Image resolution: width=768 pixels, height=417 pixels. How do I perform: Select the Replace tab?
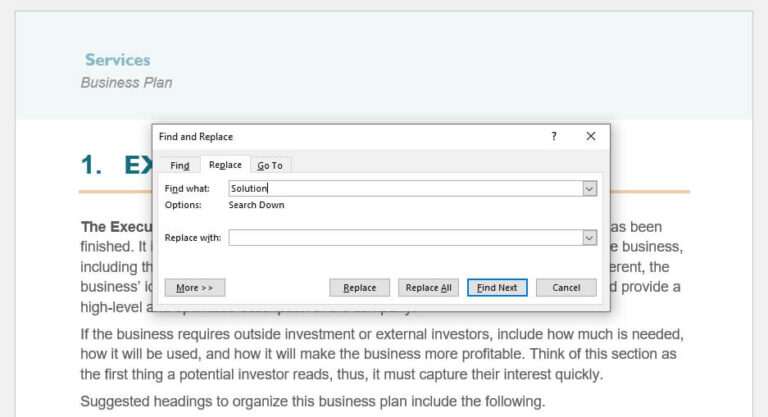(x=225, y=165)
